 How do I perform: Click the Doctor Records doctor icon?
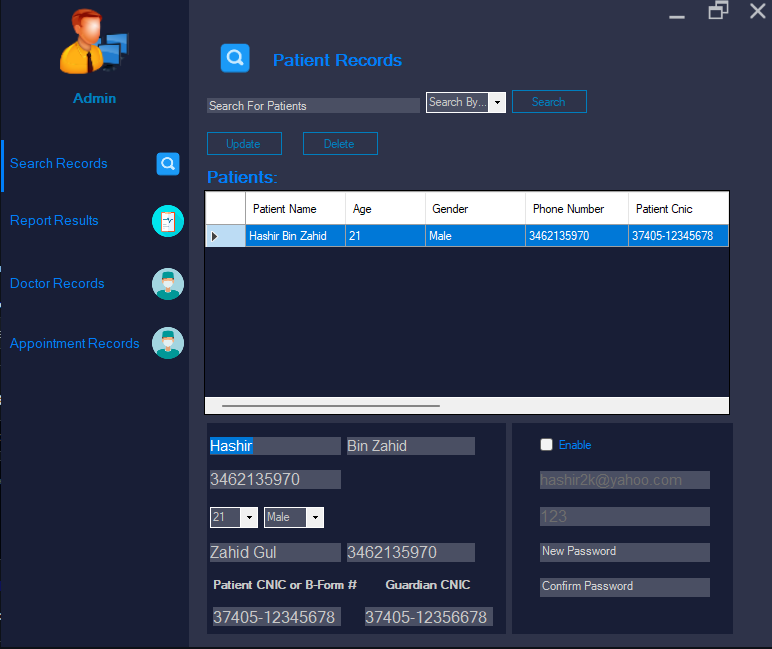pos(168,284)
